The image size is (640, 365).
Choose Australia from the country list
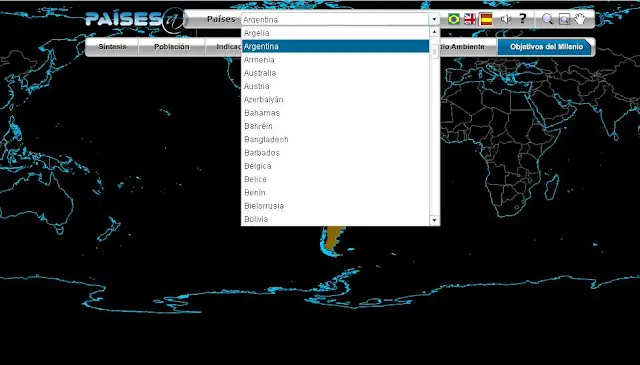tap(335, 73)
